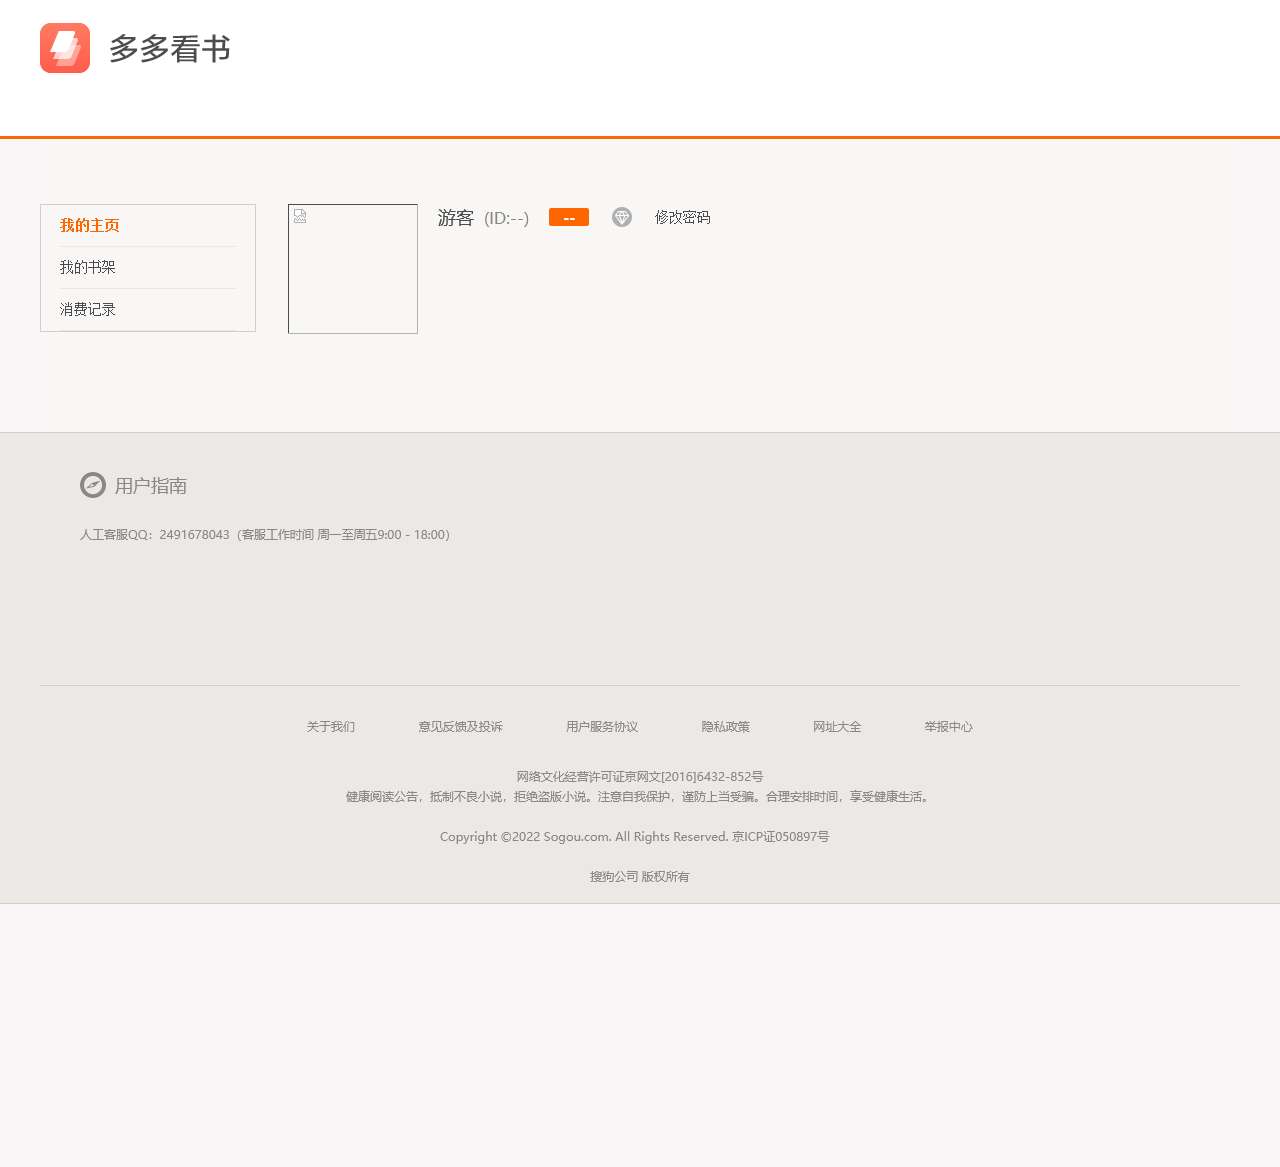Click the broken image icon in avatar box
The height and width of the screenshot is (1167, 1280).
click(299, 215)
